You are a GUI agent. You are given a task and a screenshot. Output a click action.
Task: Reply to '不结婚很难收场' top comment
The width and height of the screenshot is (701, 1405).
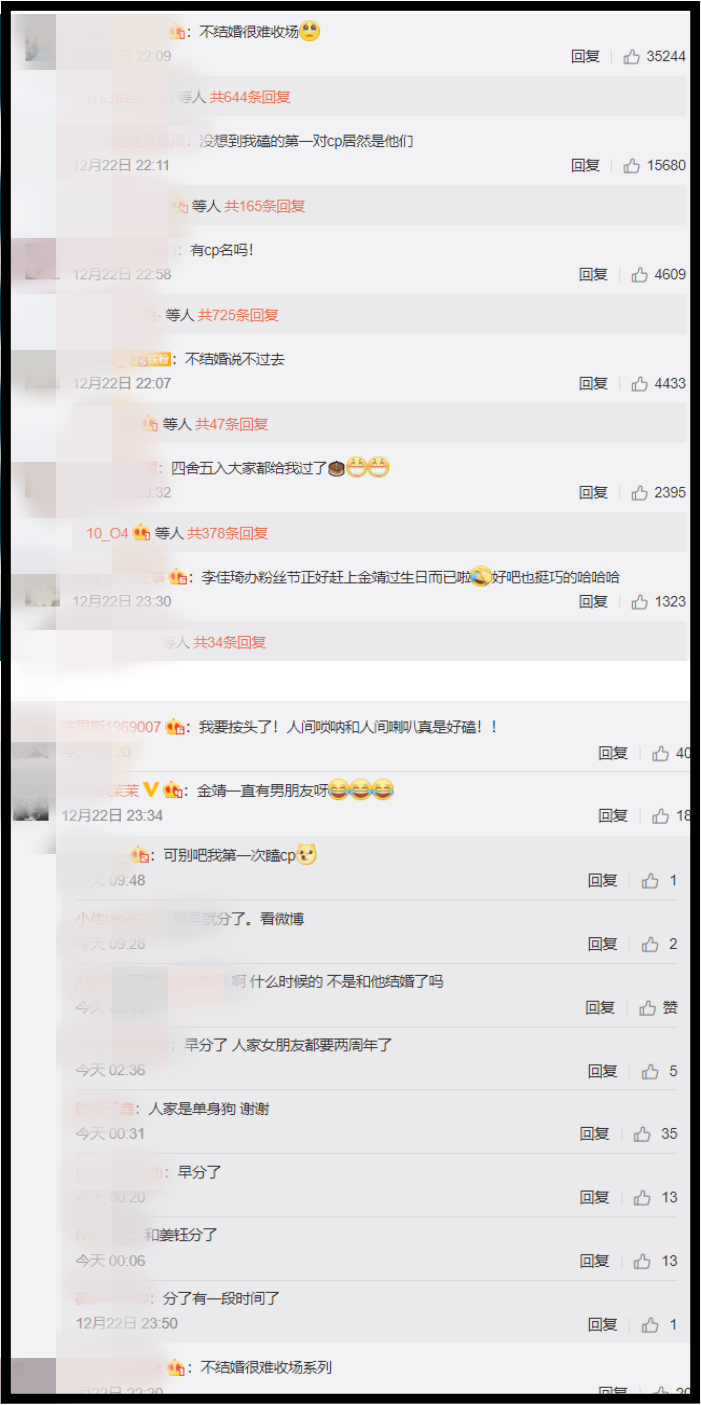click(585, 57)
